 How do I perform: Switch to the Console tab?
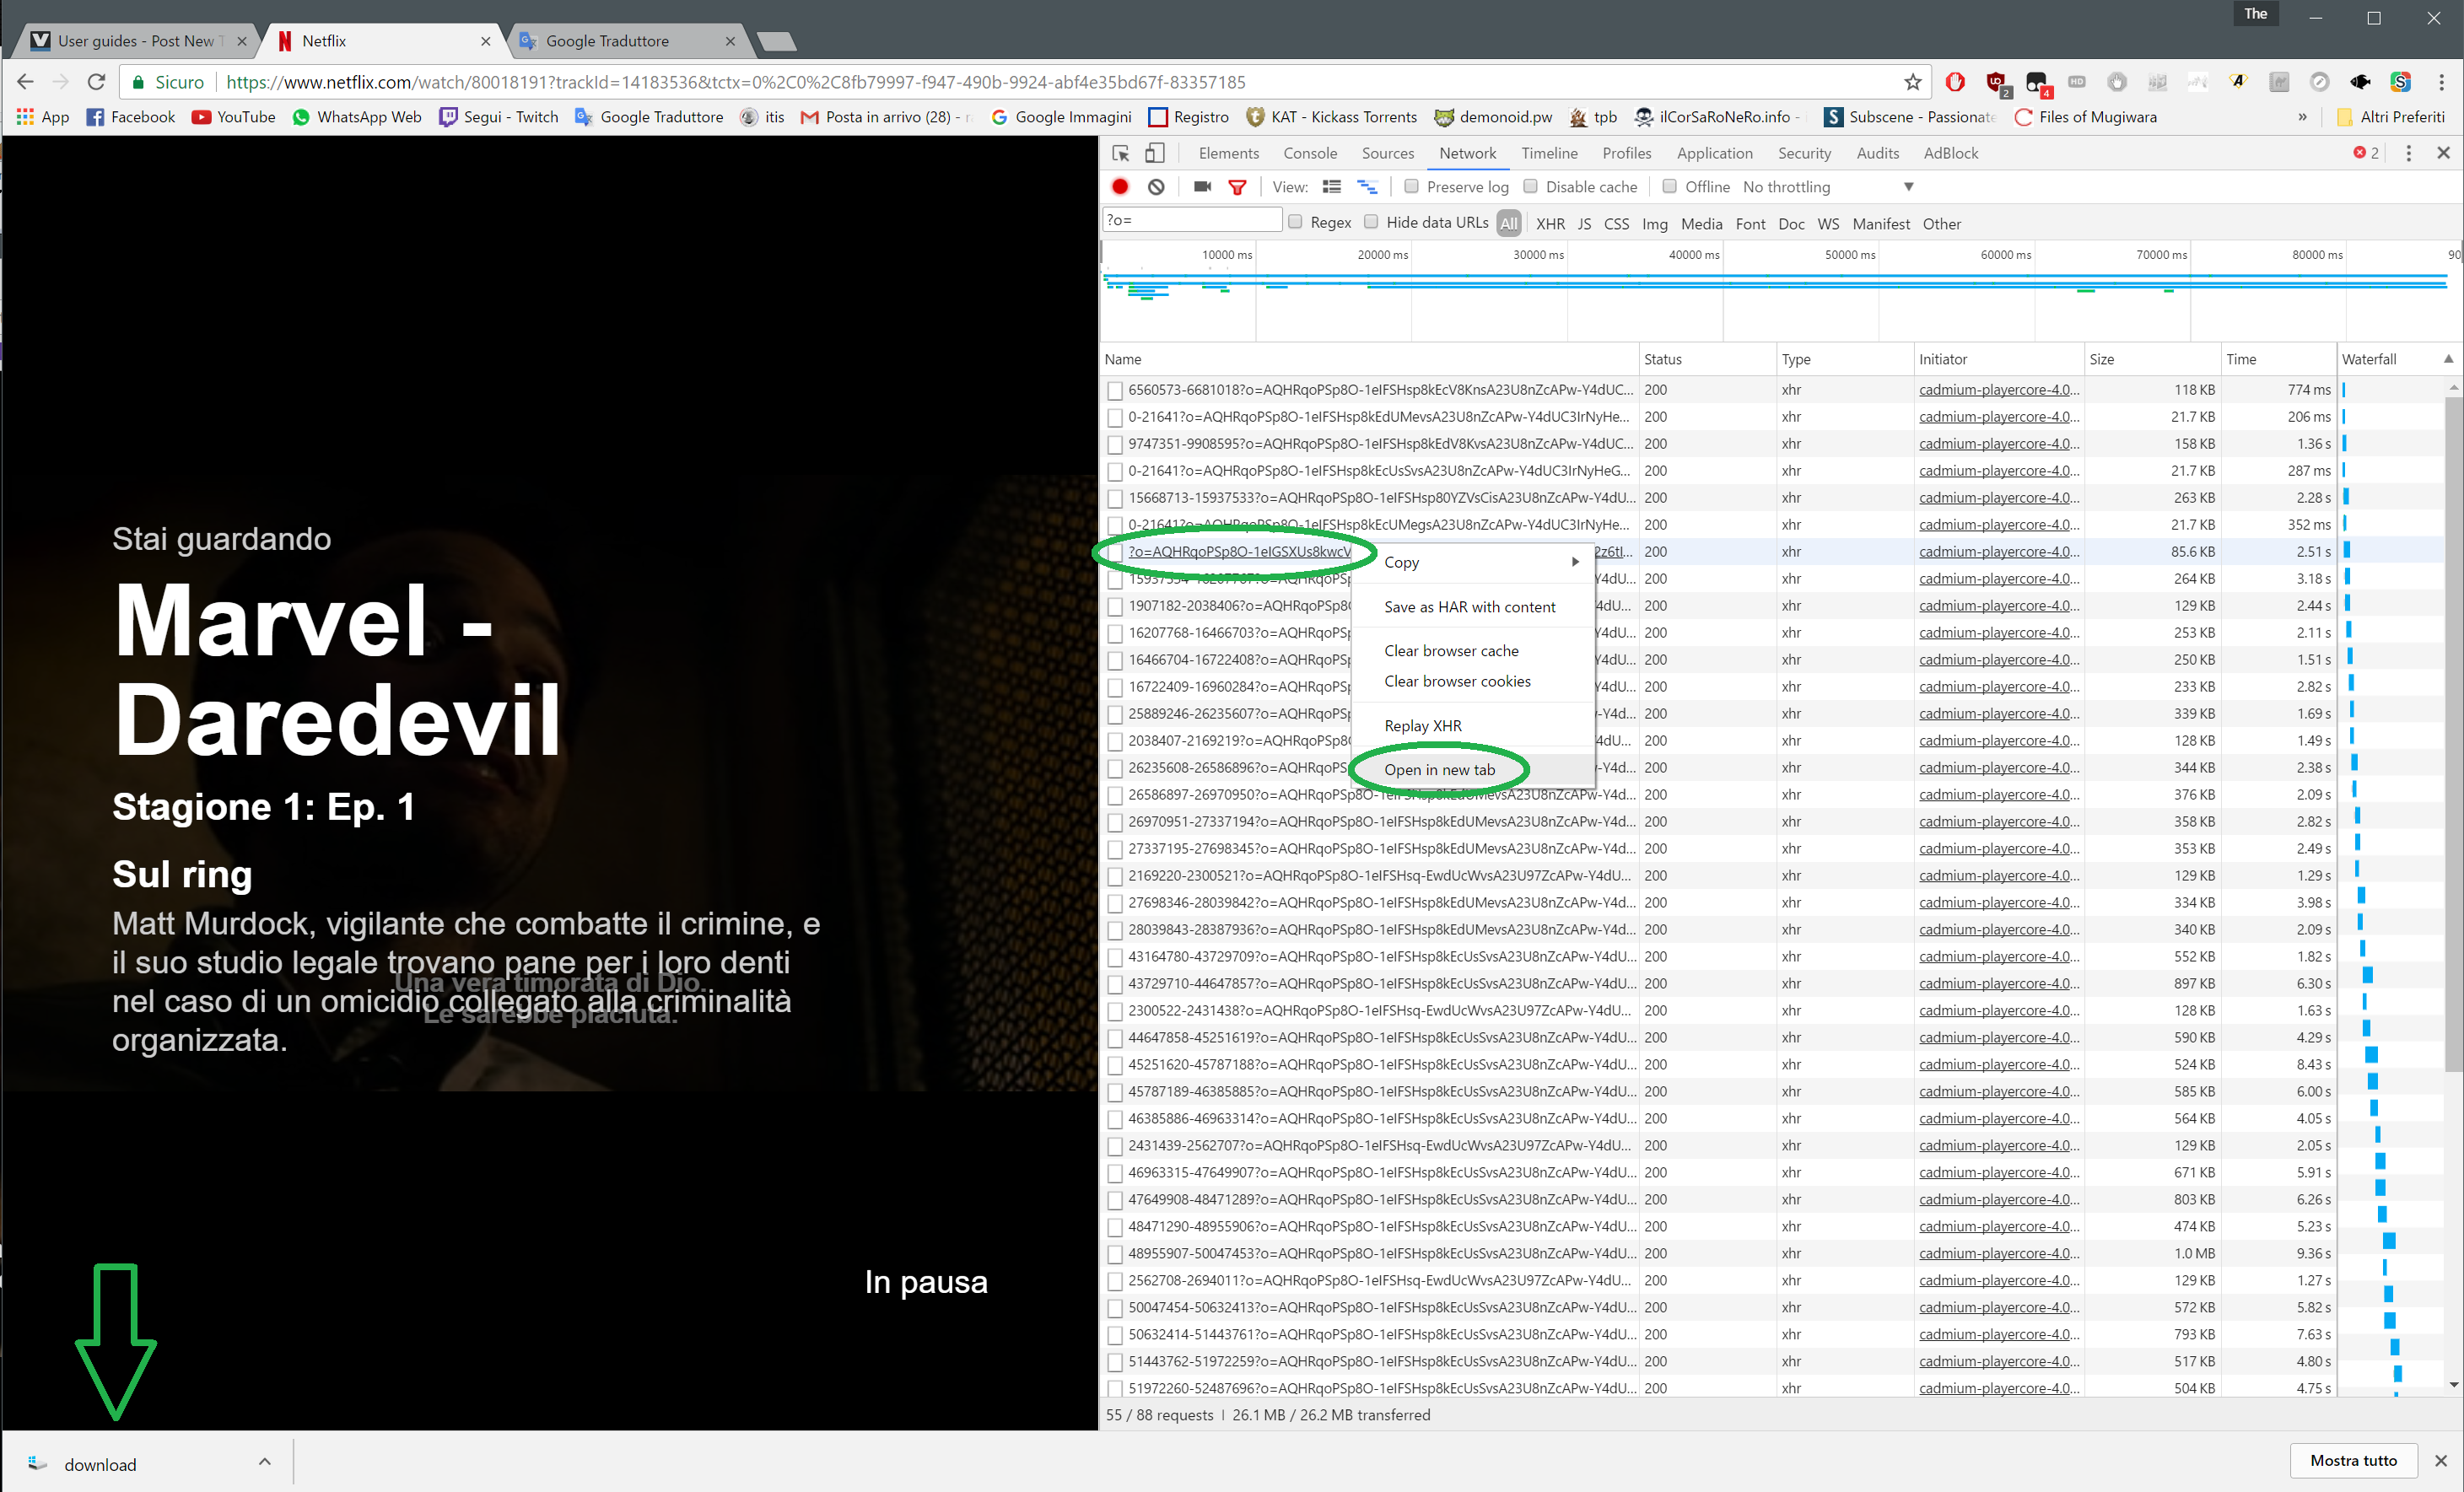pos(1310,153)
